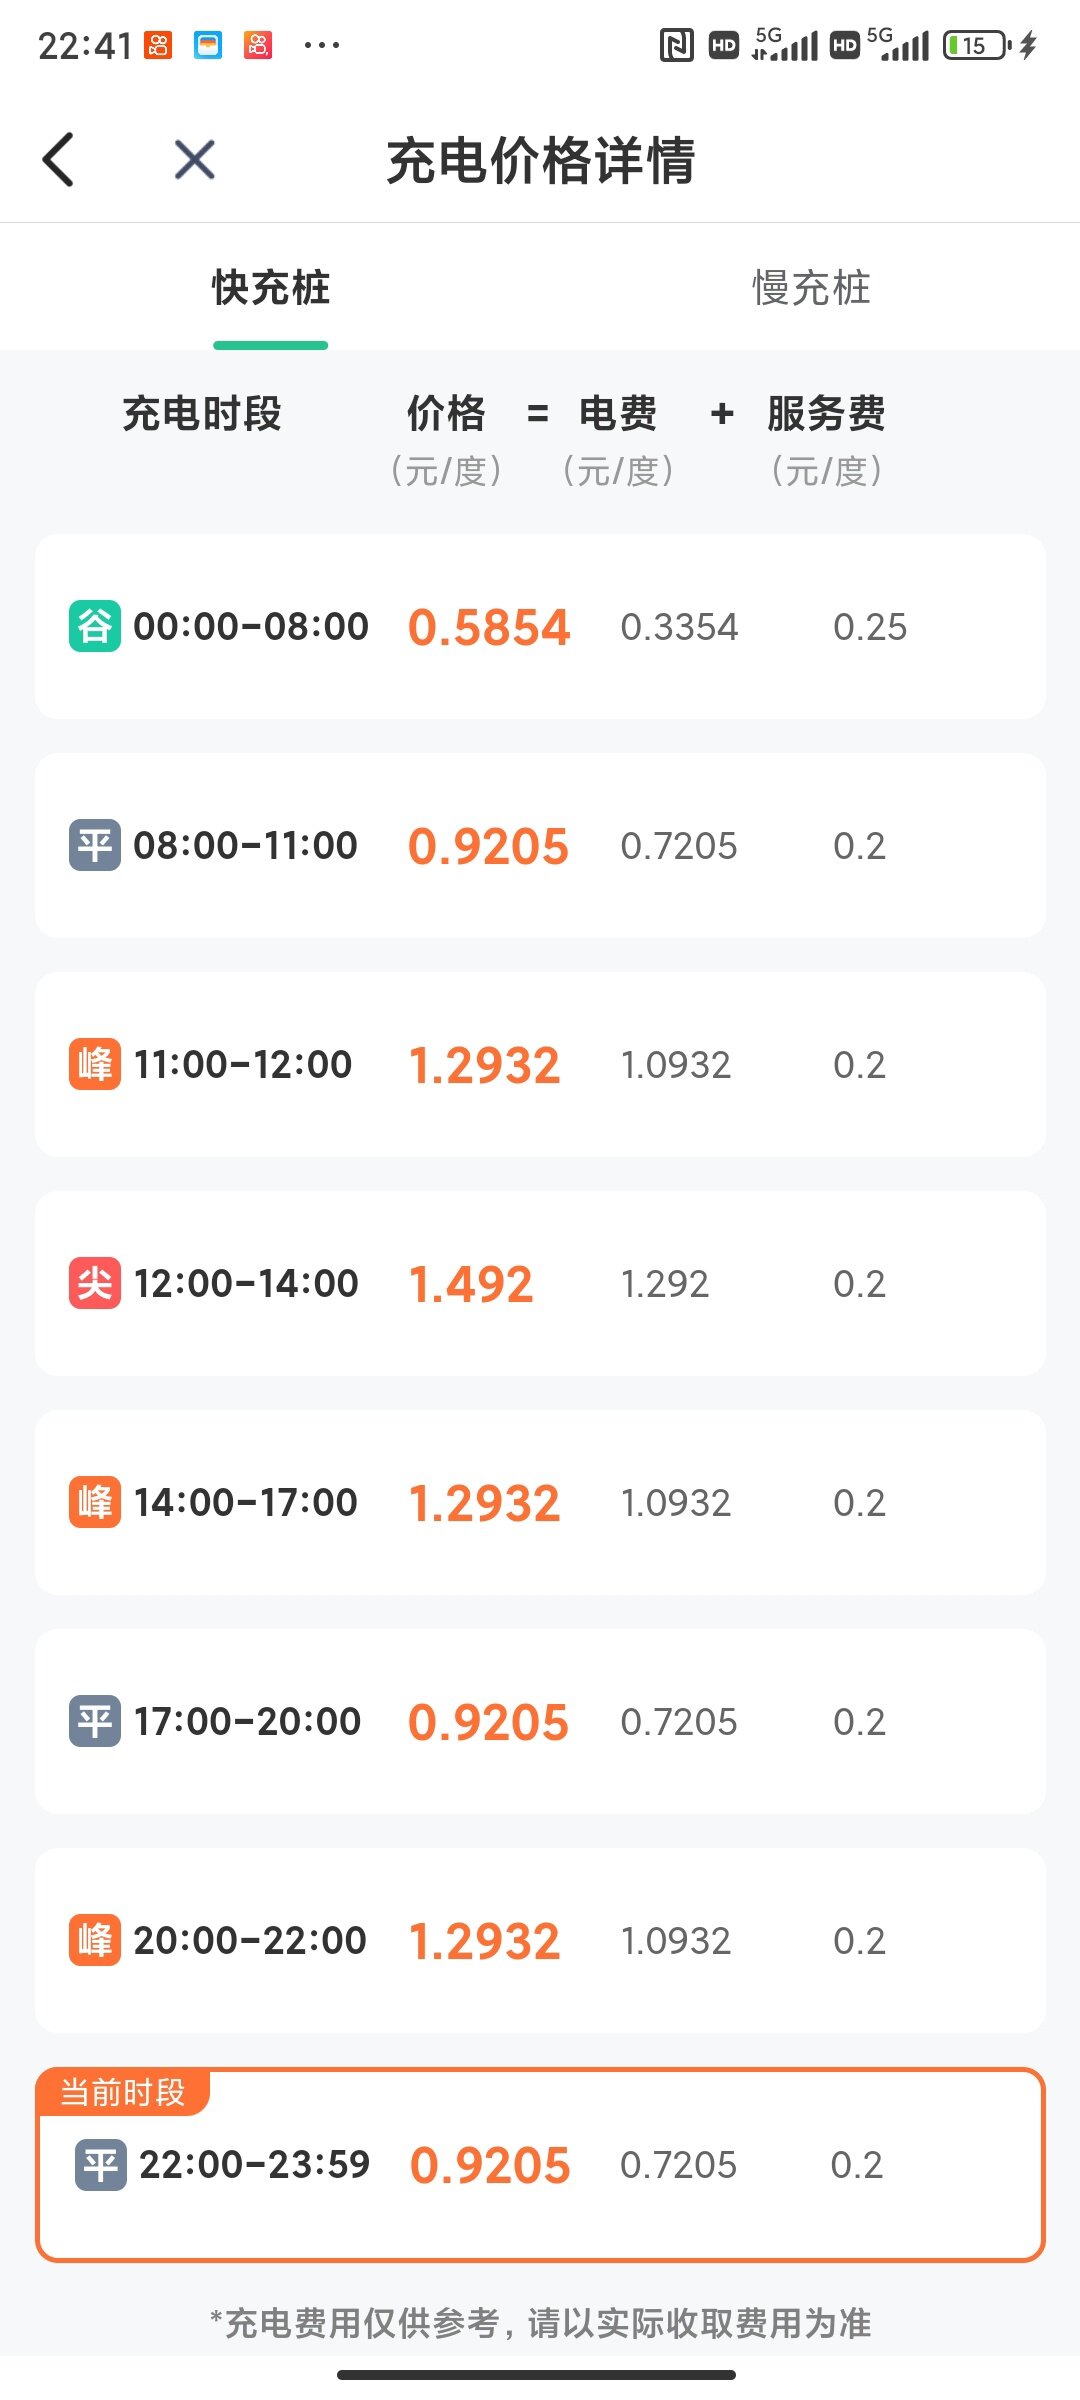The width and height of the screenshot is (1080, 2400).
Task: Select the 22:00–23:59 time range
Action: [254, 2165]
